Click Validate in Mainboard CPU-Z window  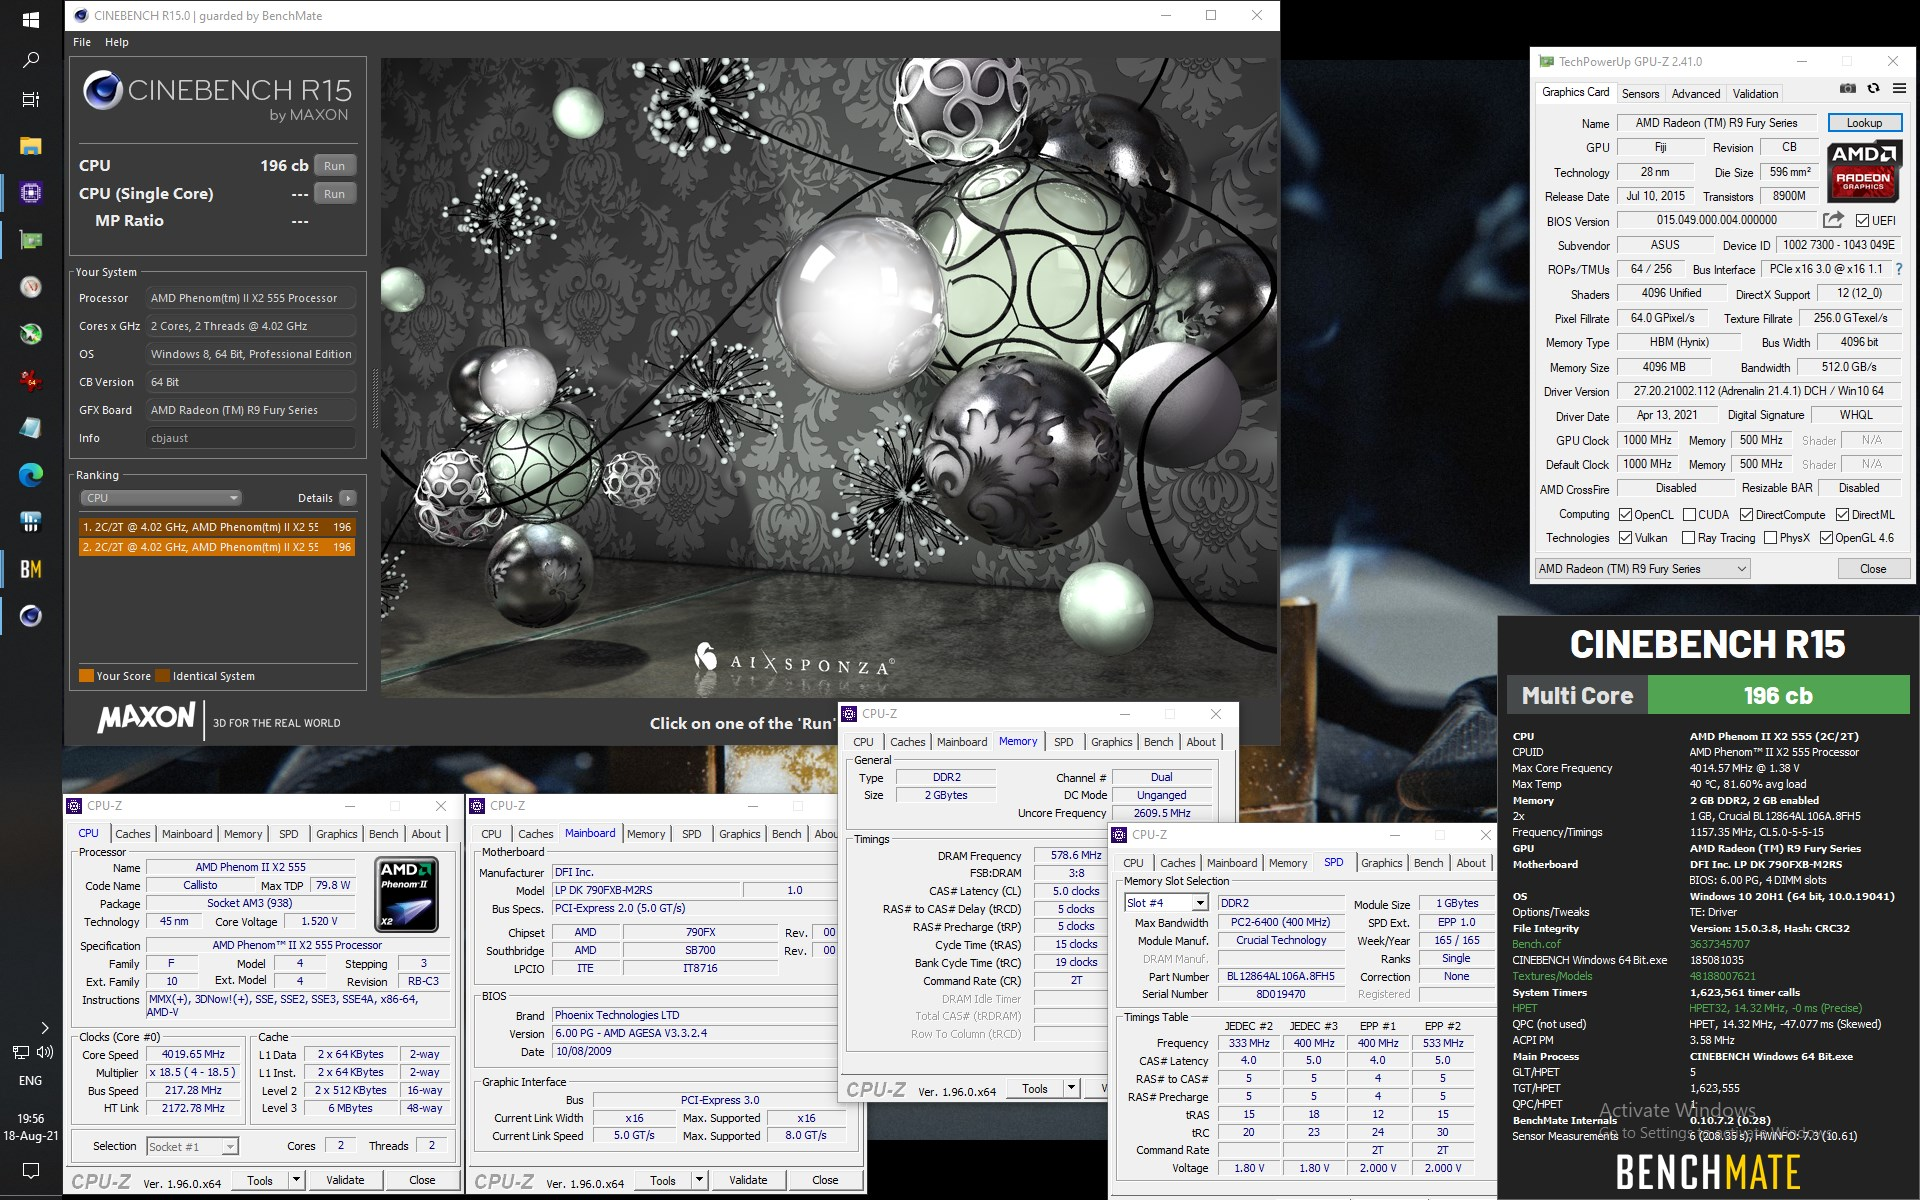(x=748, y=1180)
